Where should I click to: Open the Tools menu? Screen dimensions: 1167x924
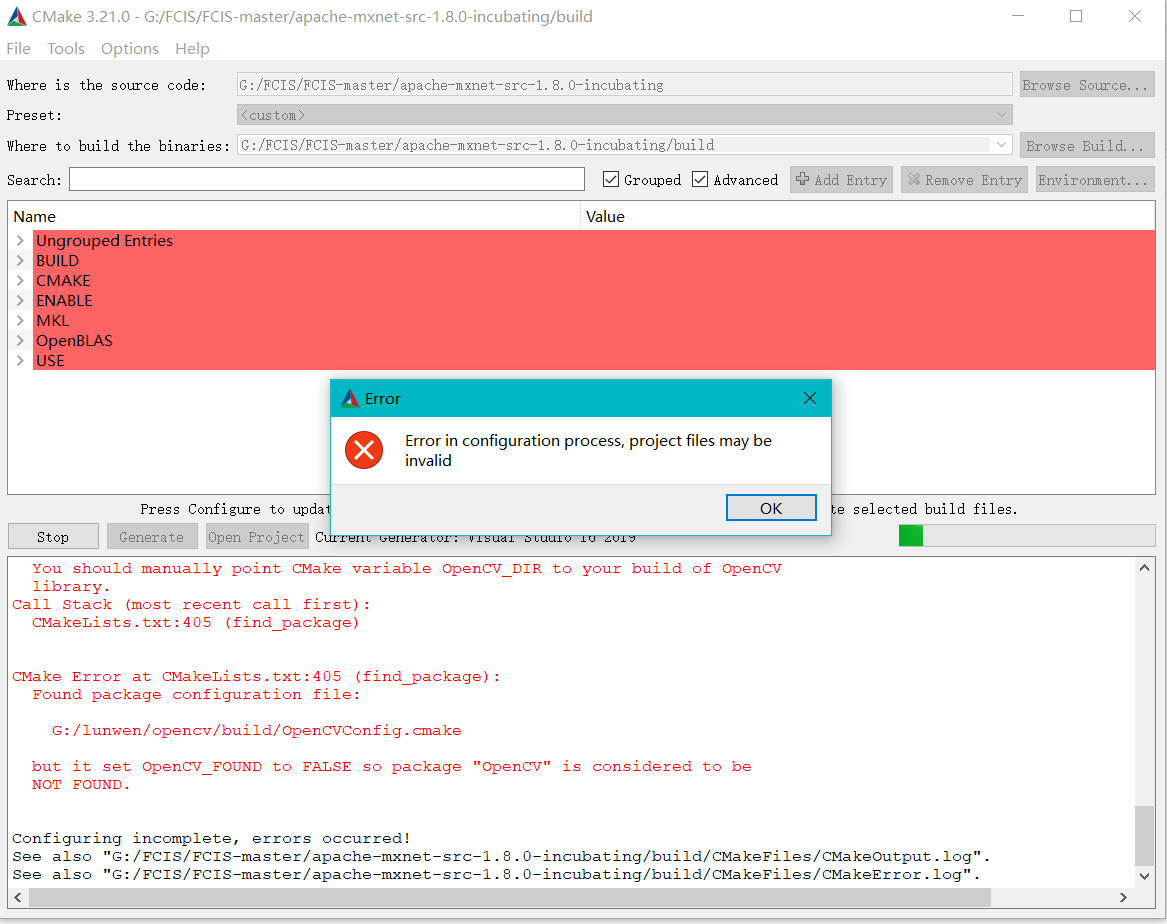tap(66, 48)
